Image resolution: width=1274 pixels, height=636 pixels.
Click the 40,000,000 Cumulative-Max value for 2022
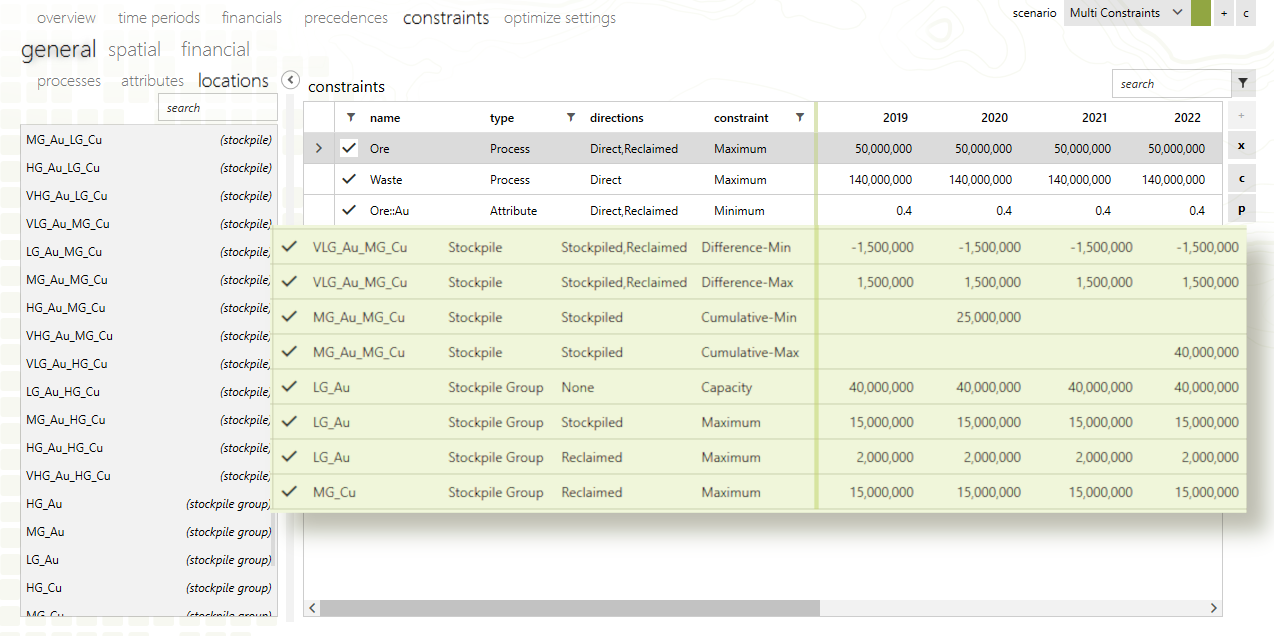click(x=1206, y=352)
